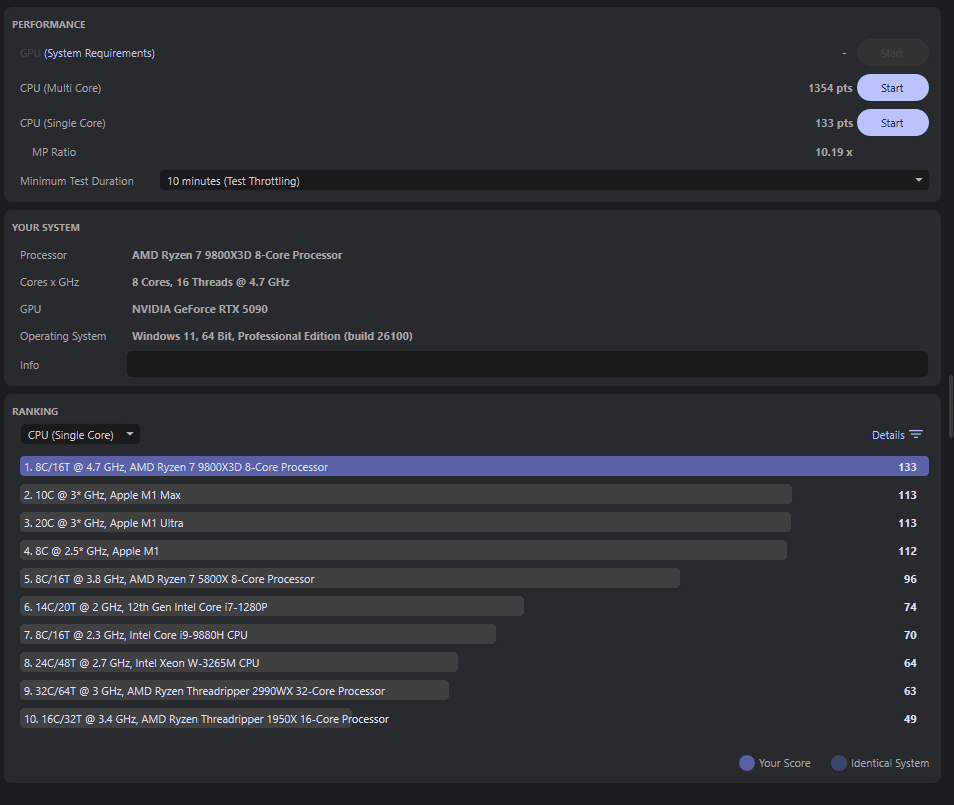Click the PERFORMANCE section heading
The image size is (954, 805).
coord(49,24)
